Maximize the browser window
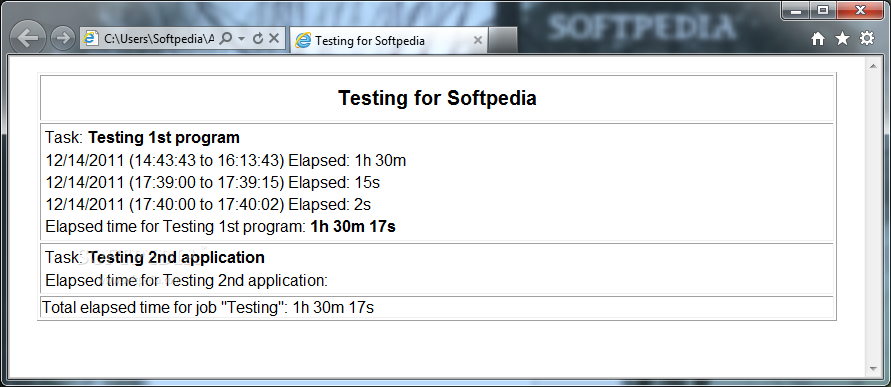The image size is (891, 387). 822,10
